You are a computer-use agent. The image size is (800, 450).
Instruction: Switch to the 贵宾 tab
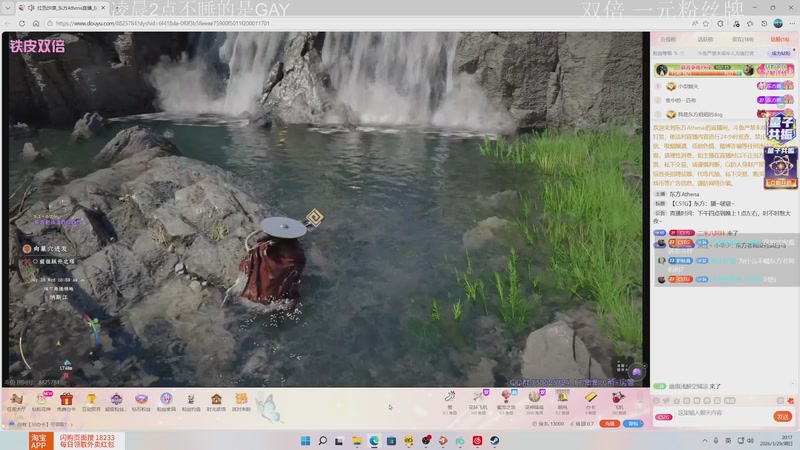click(743, 39)
